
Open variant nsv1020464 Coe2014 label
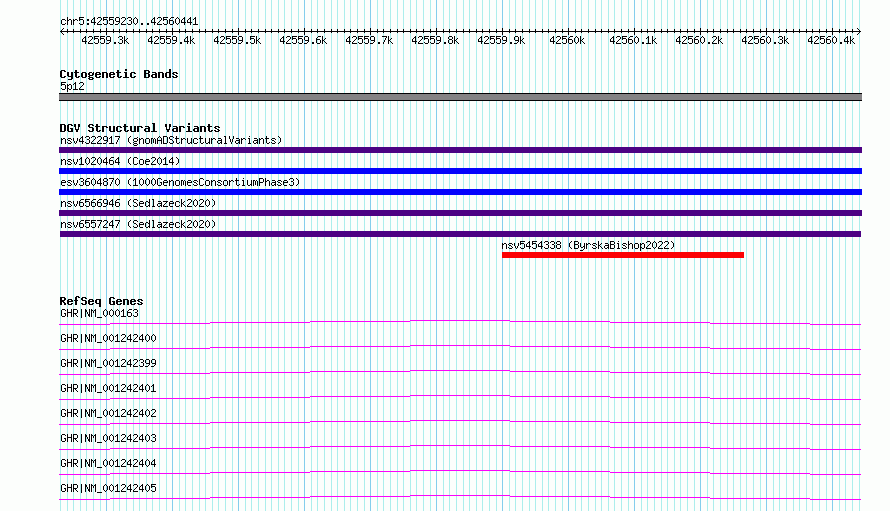[x=120, y=161]
